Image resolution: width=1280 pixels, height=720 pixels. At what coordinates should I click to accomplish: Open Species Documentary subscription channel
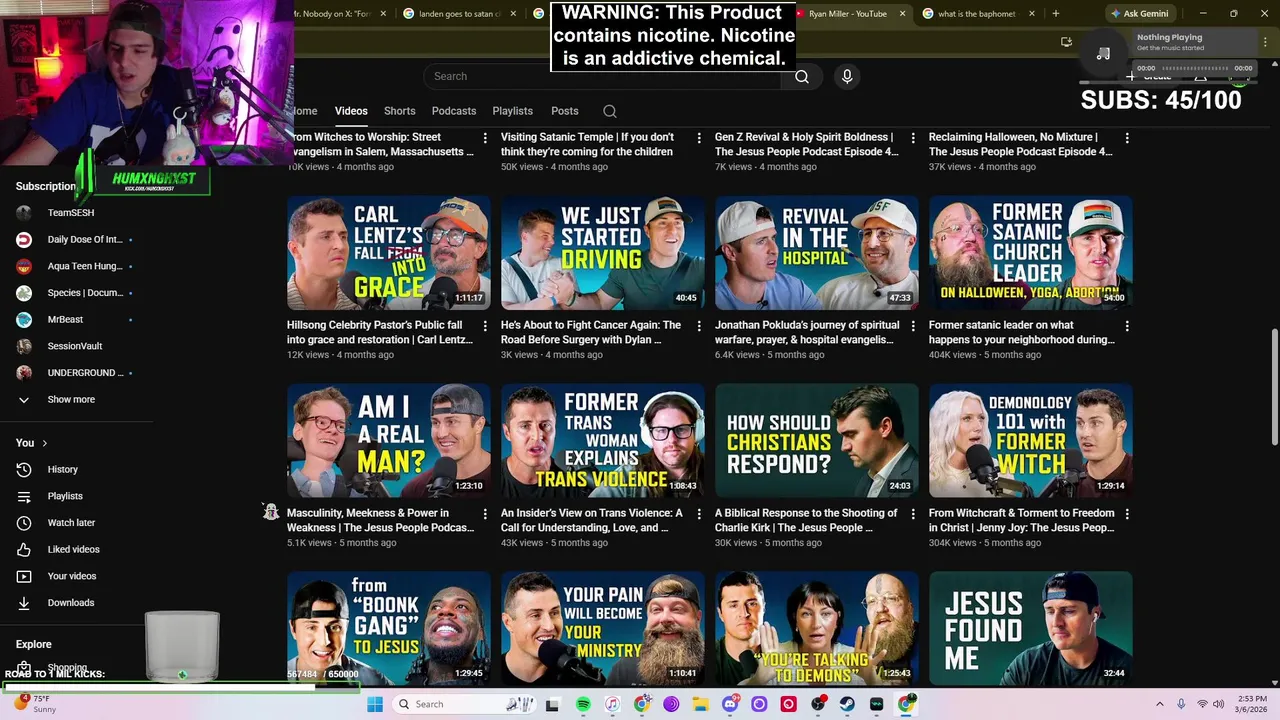tap(84, 293)
